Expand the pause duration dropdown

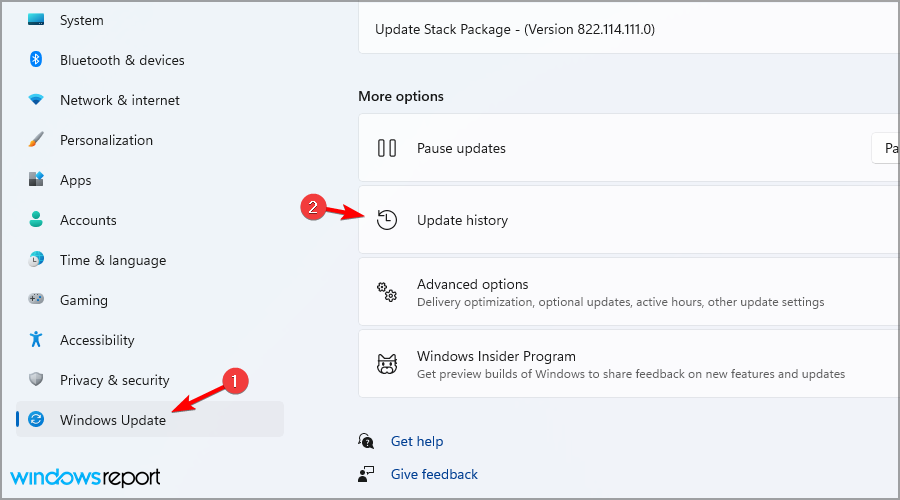(886, 148)
